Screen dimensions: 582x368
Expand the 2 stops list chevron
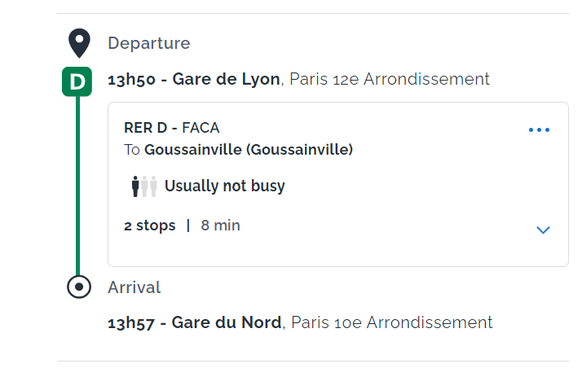(543, 230)
